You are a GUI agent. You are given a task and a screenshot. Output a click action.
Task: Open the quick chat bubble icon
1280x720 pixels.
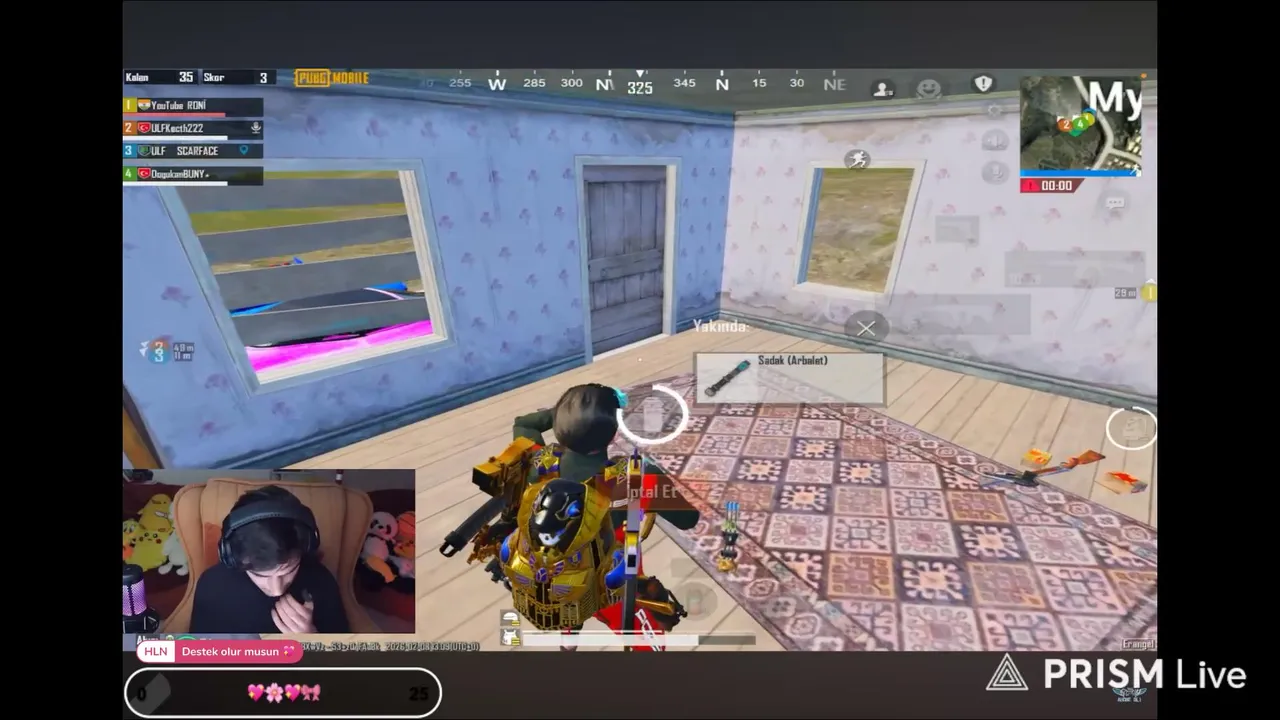[1115, 202]
